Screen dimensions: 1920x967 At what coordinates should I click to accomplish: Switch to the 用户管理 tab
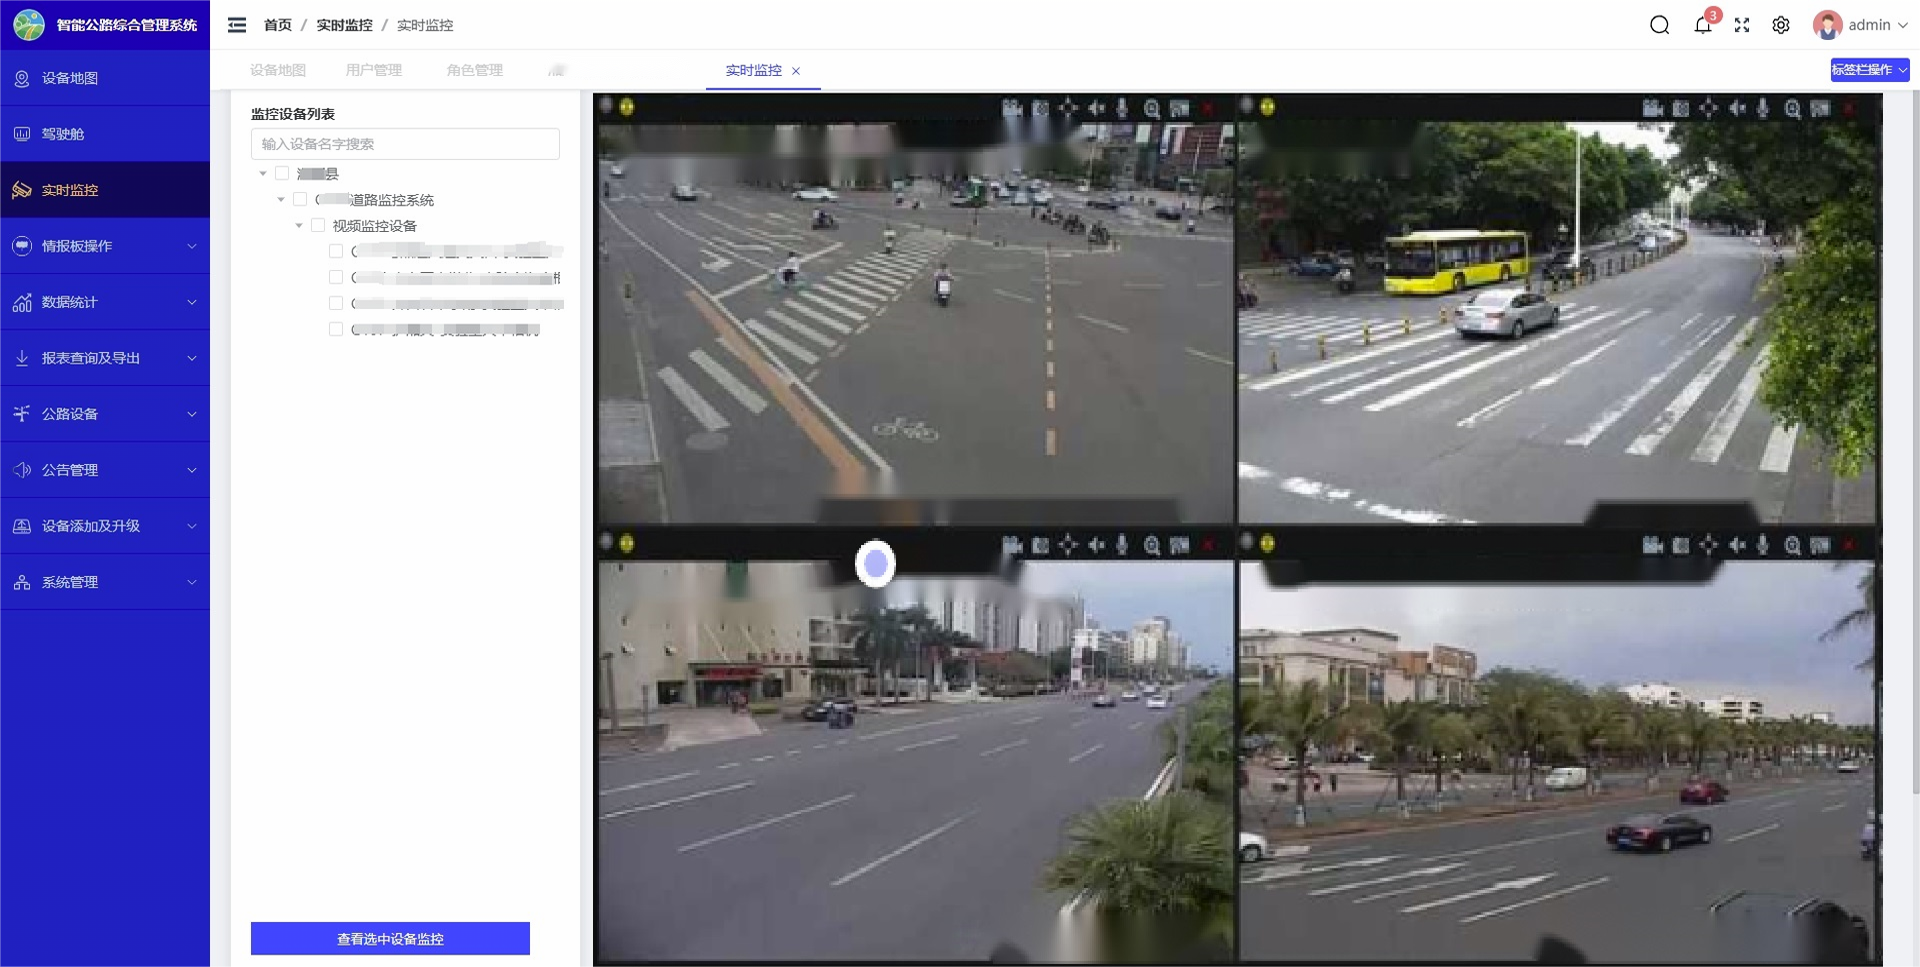(x=373, y=70)
